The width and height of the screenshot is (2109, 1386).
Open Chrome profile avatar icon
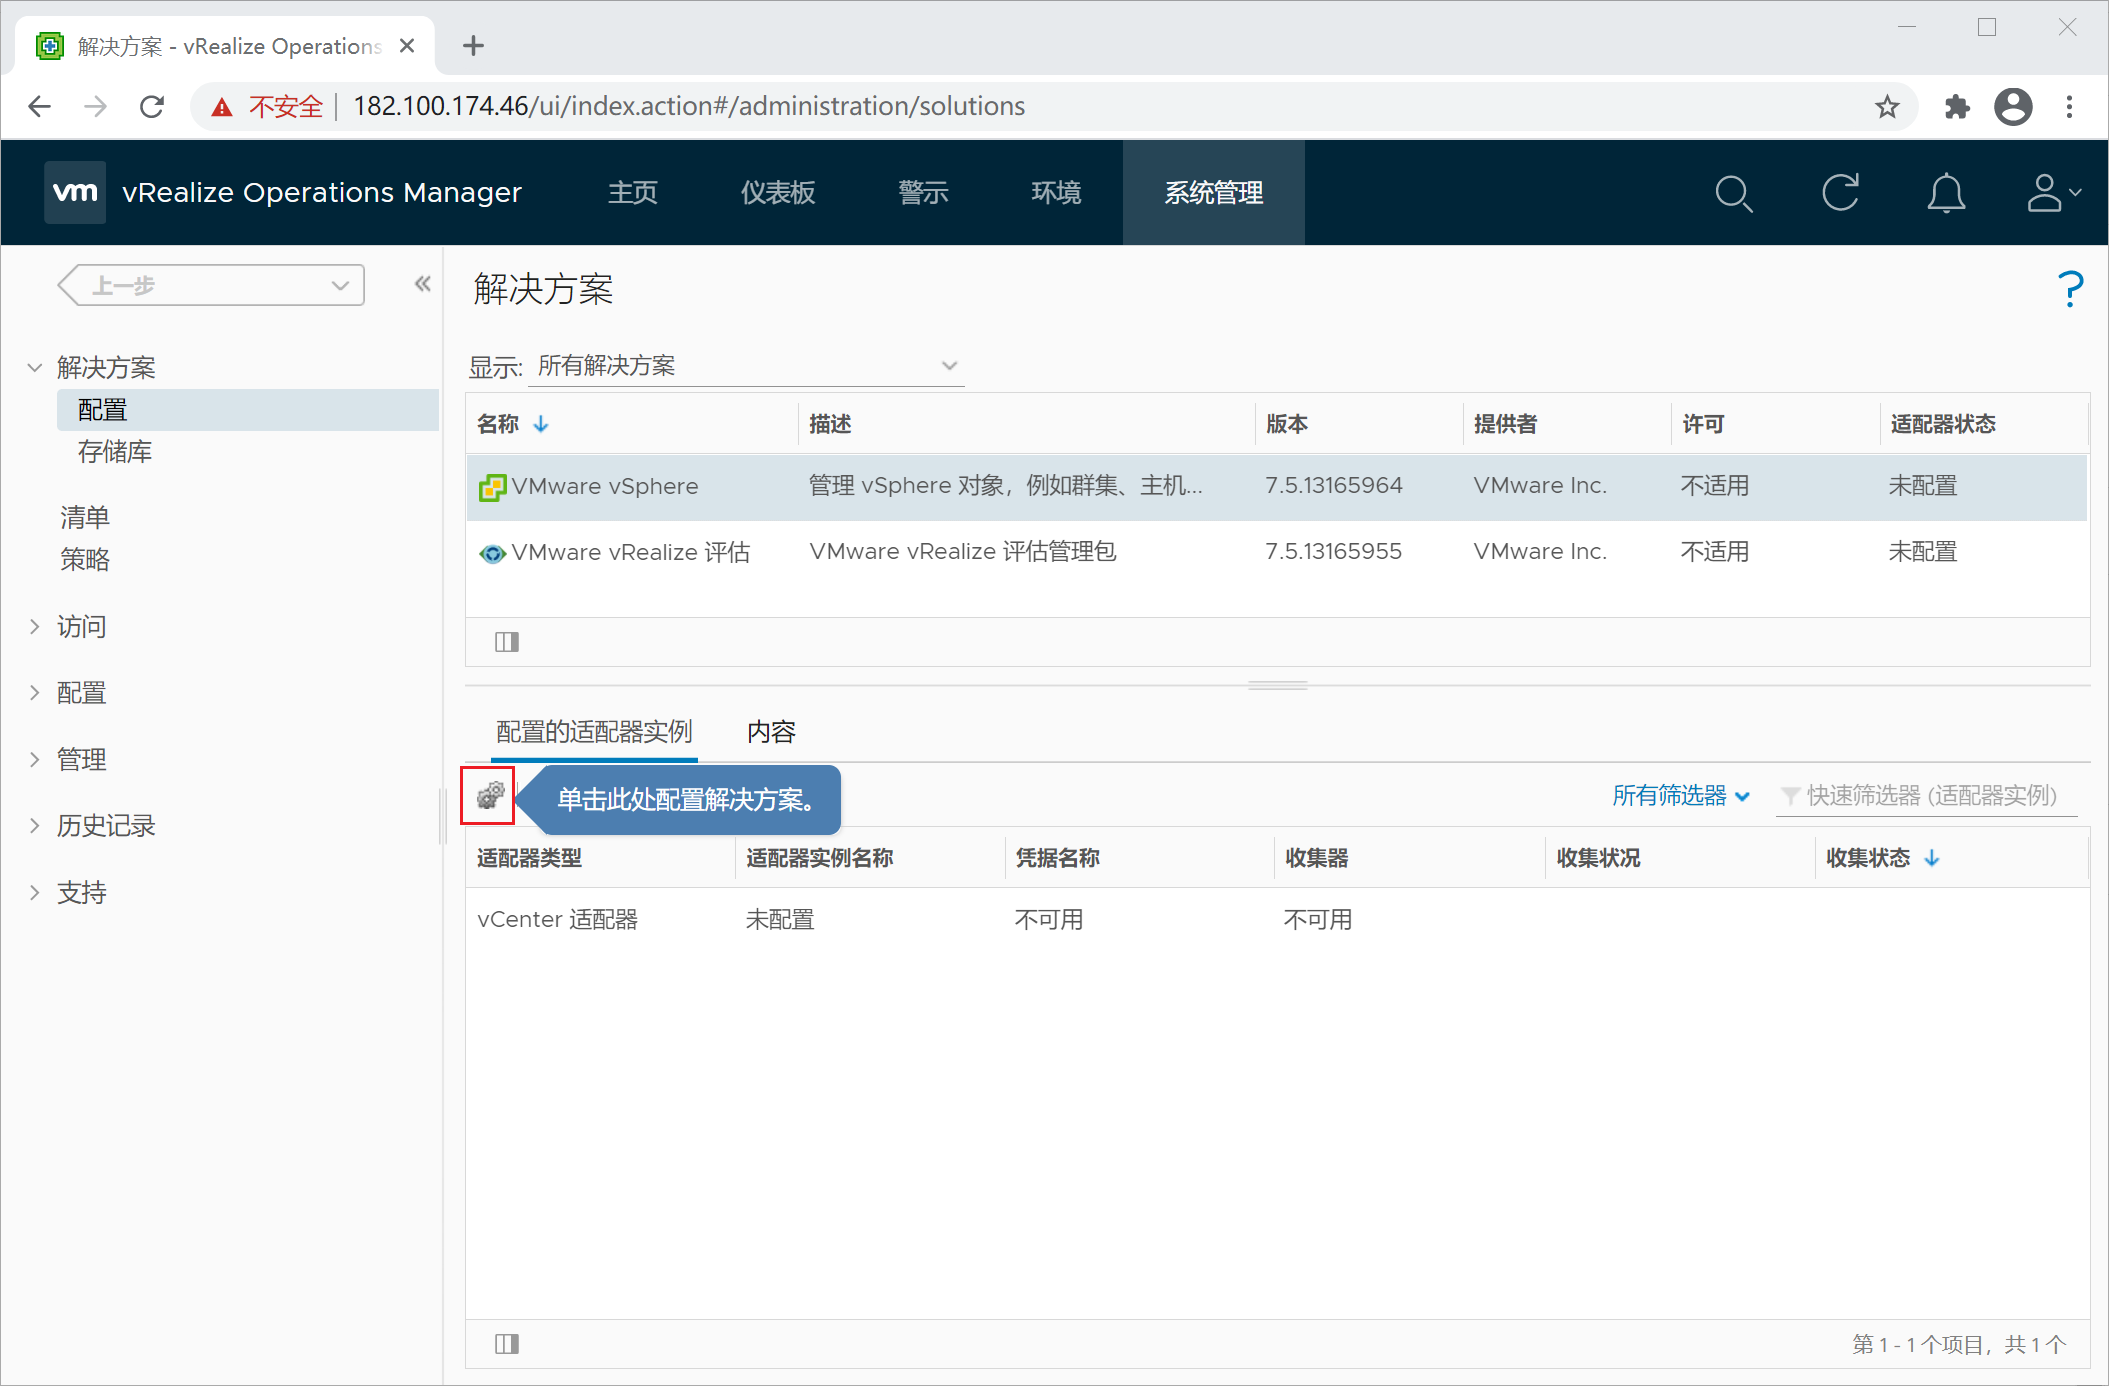click(2013, 106)
